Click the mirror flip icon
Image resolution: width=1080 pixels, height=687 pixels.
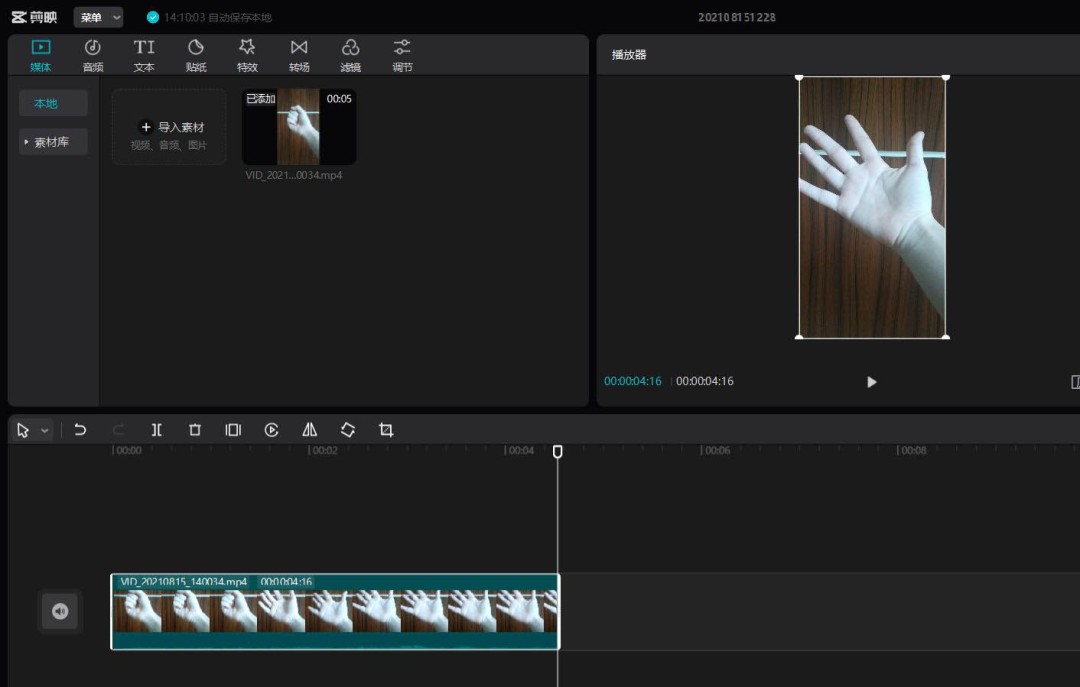[x=310, y=430]
